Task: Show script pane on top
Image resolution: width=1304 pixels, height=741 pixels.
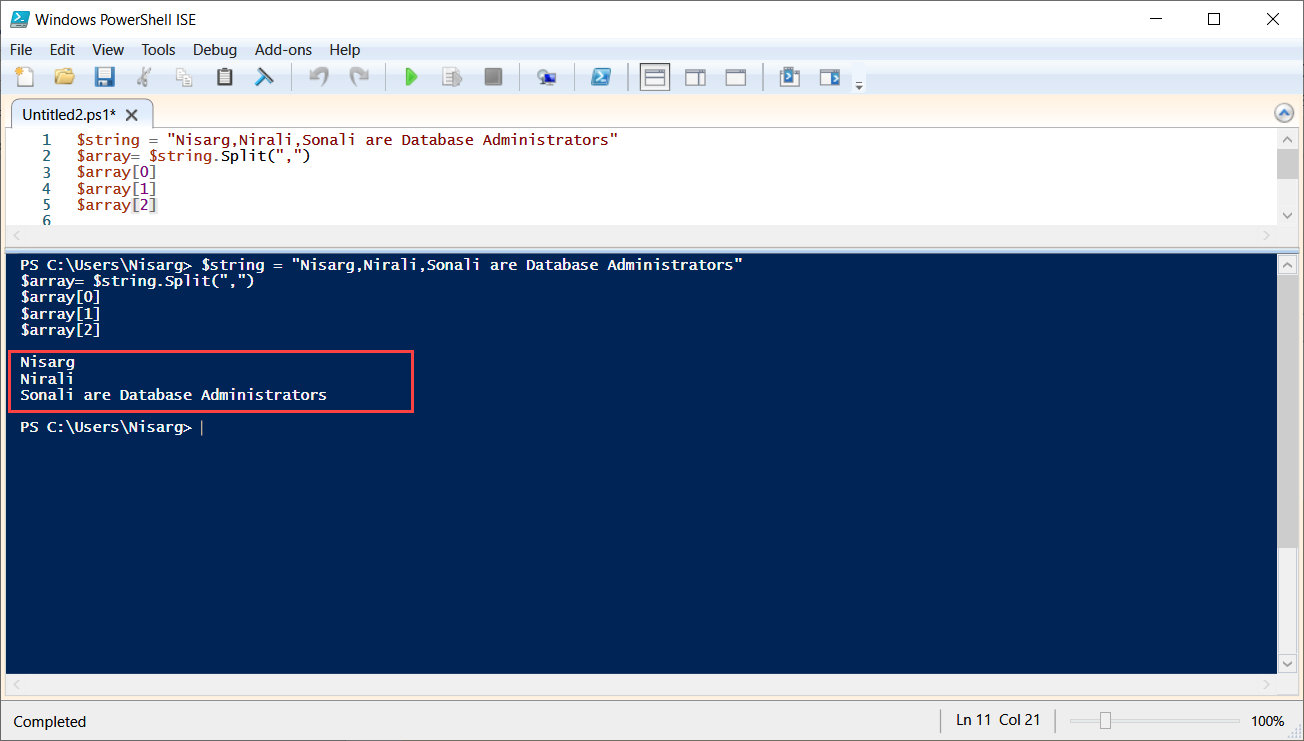Action: click(655, 76)
